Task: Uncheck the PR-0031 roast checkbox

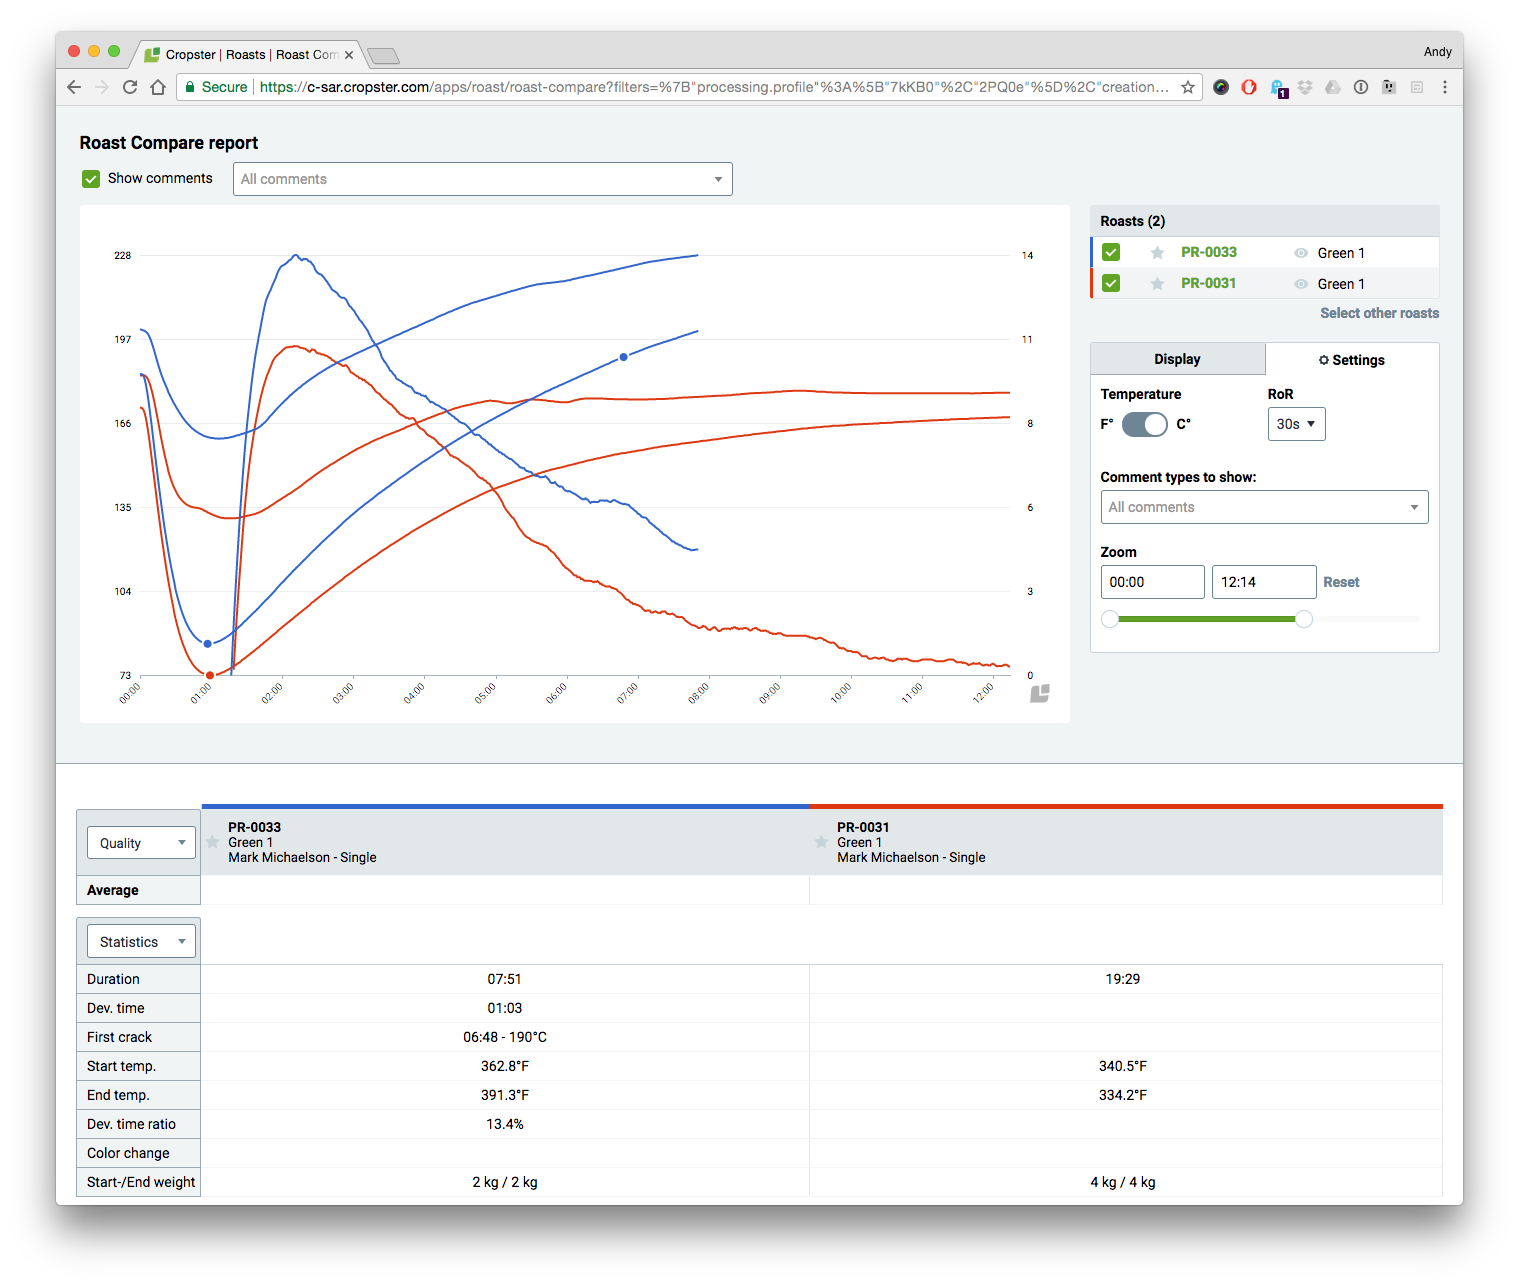Action: coord(1111,284)
